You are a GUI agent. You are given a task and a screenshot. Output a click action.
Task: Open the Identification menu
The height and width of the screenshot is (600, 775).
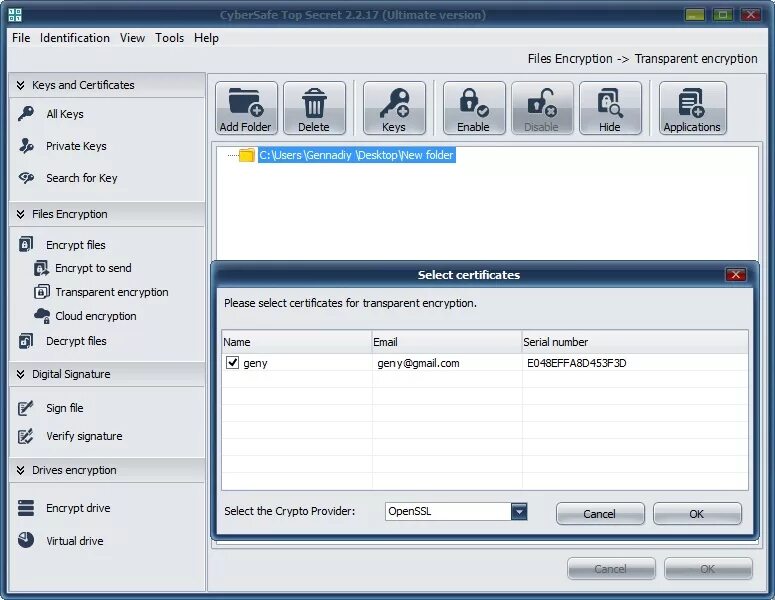pos(75,38)
